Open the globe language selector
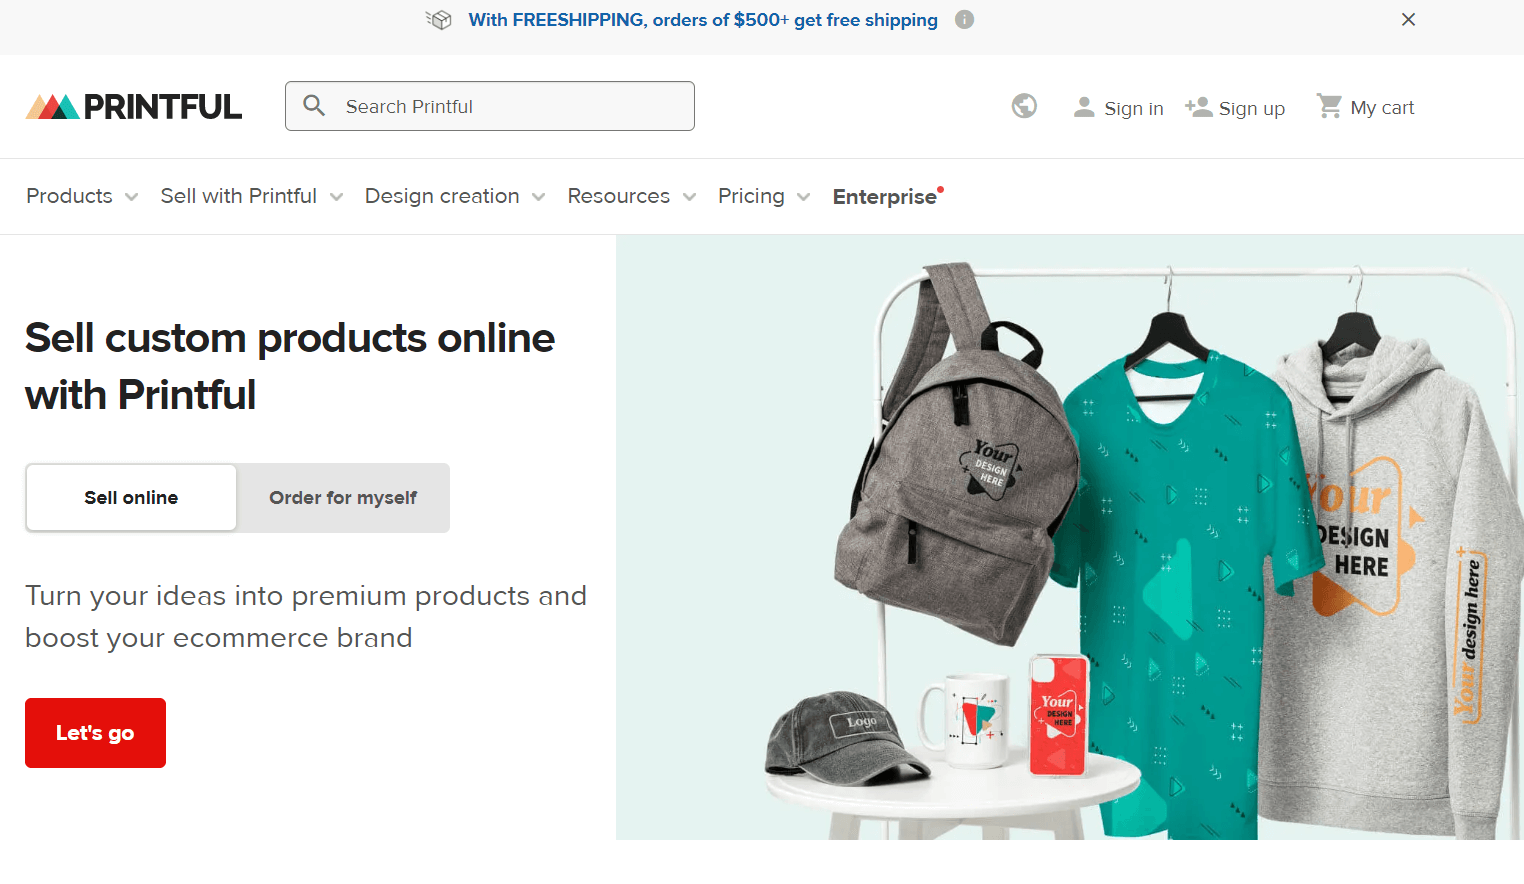The image size is (1524, 884). (1024, 106)
